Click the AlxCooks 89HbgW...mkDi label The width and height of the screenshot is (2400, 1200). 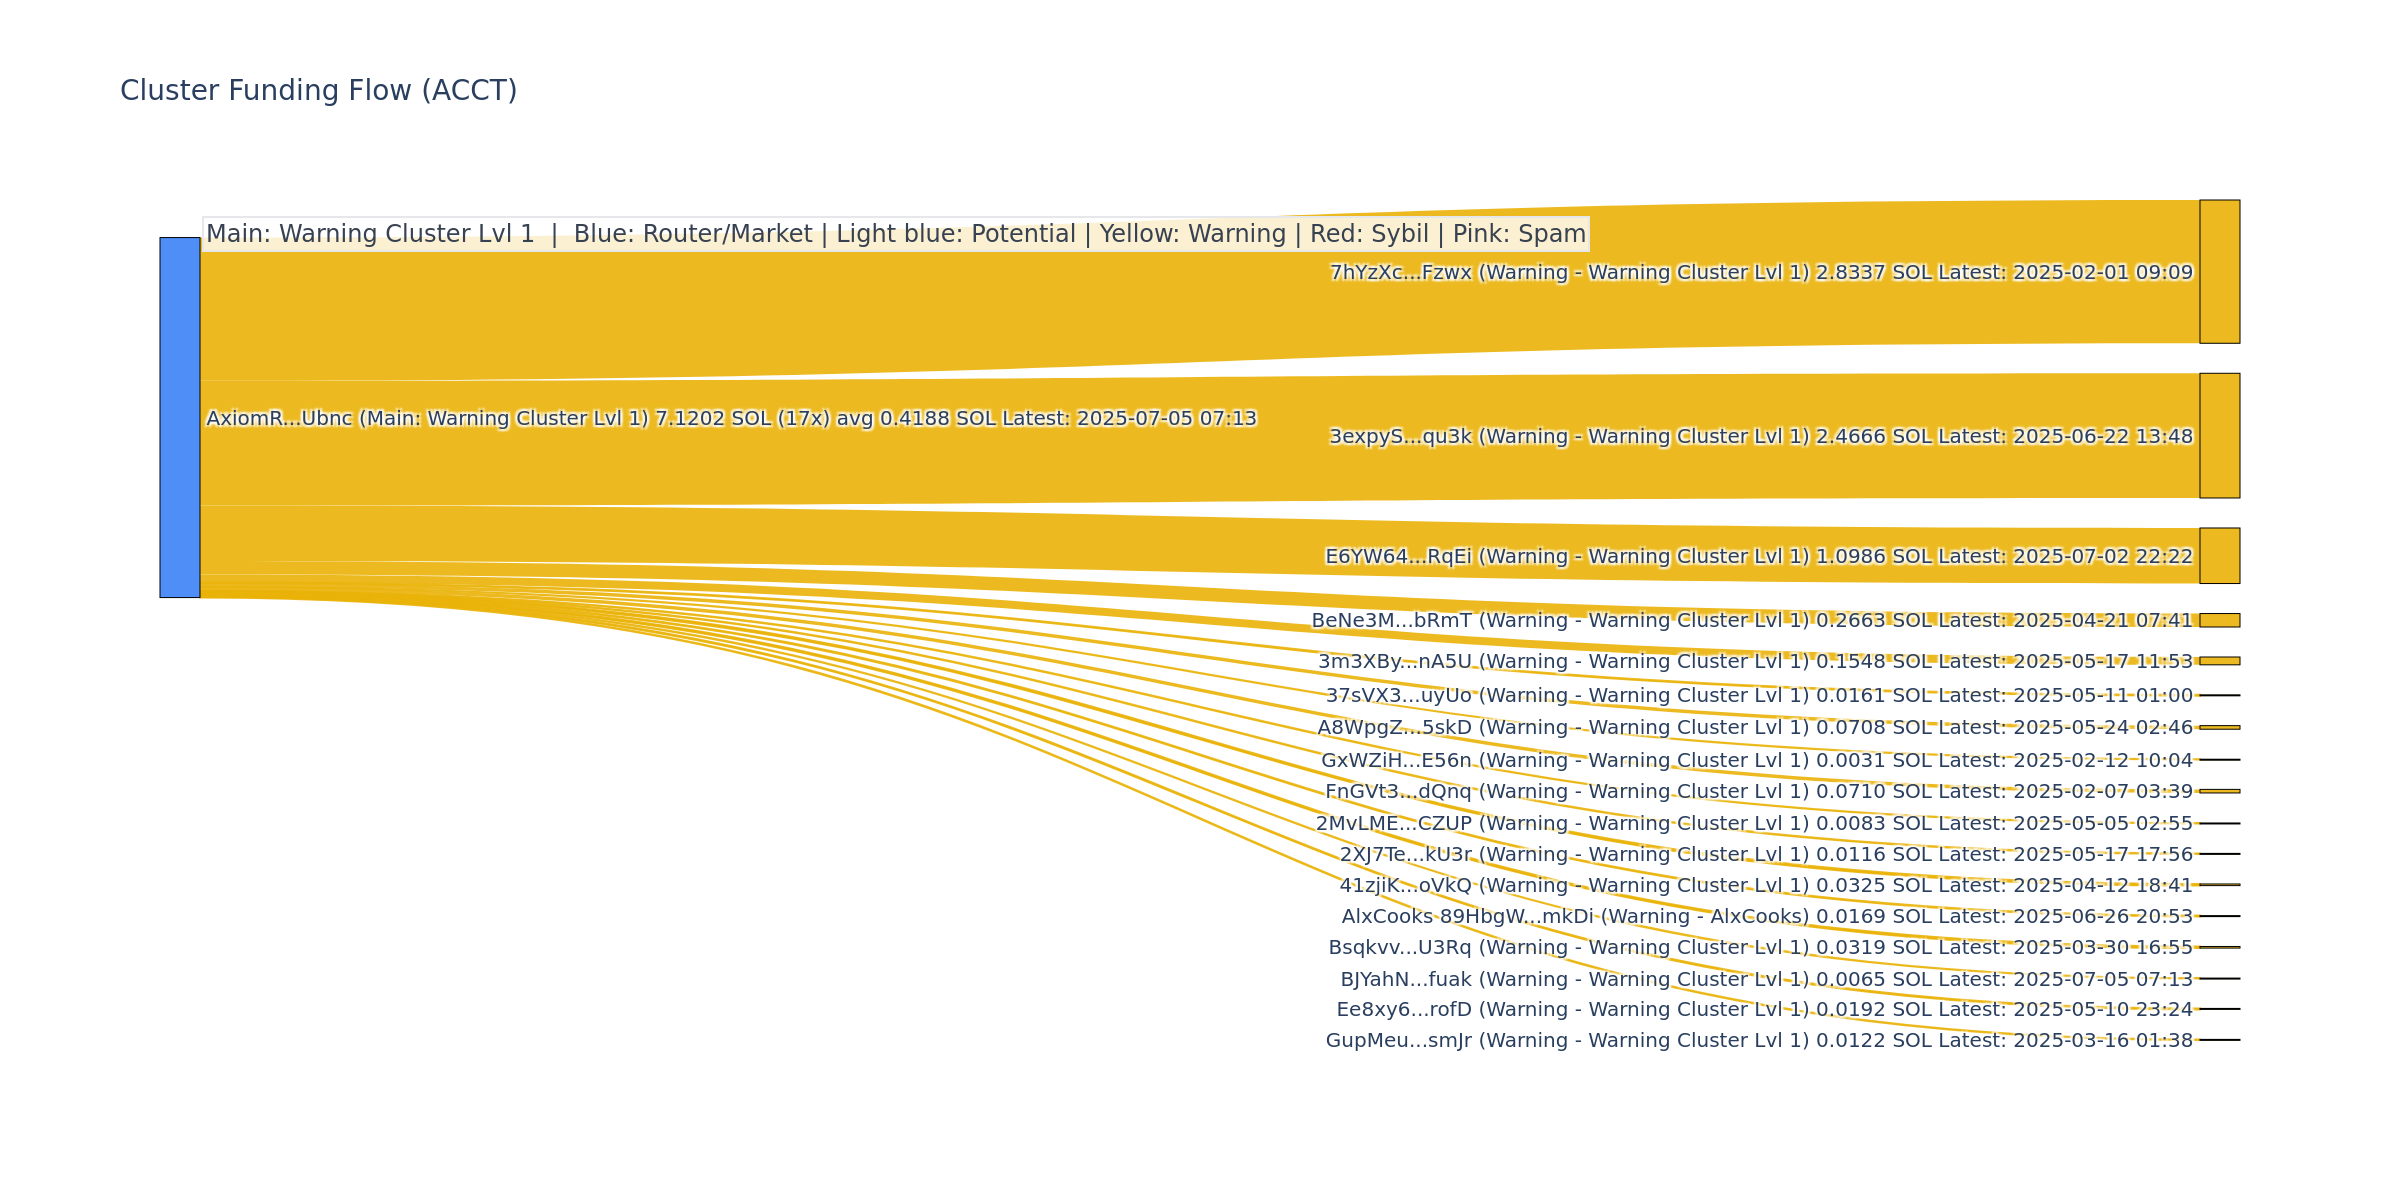click(1766, 916)
